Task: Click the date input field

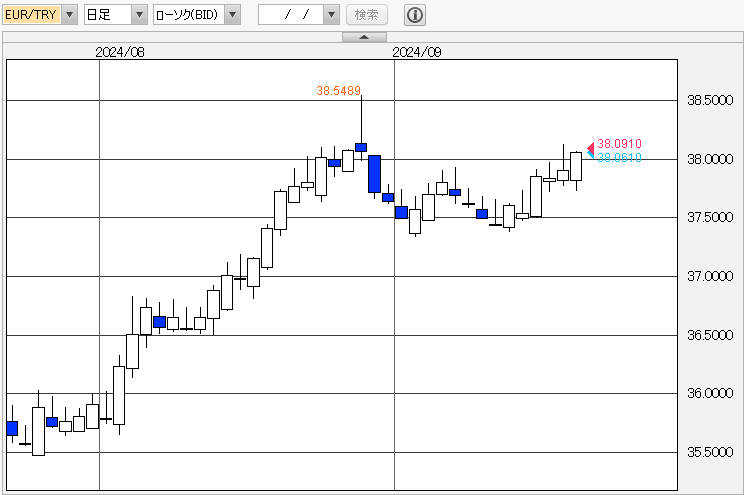Action: click(x=291, y=15)
